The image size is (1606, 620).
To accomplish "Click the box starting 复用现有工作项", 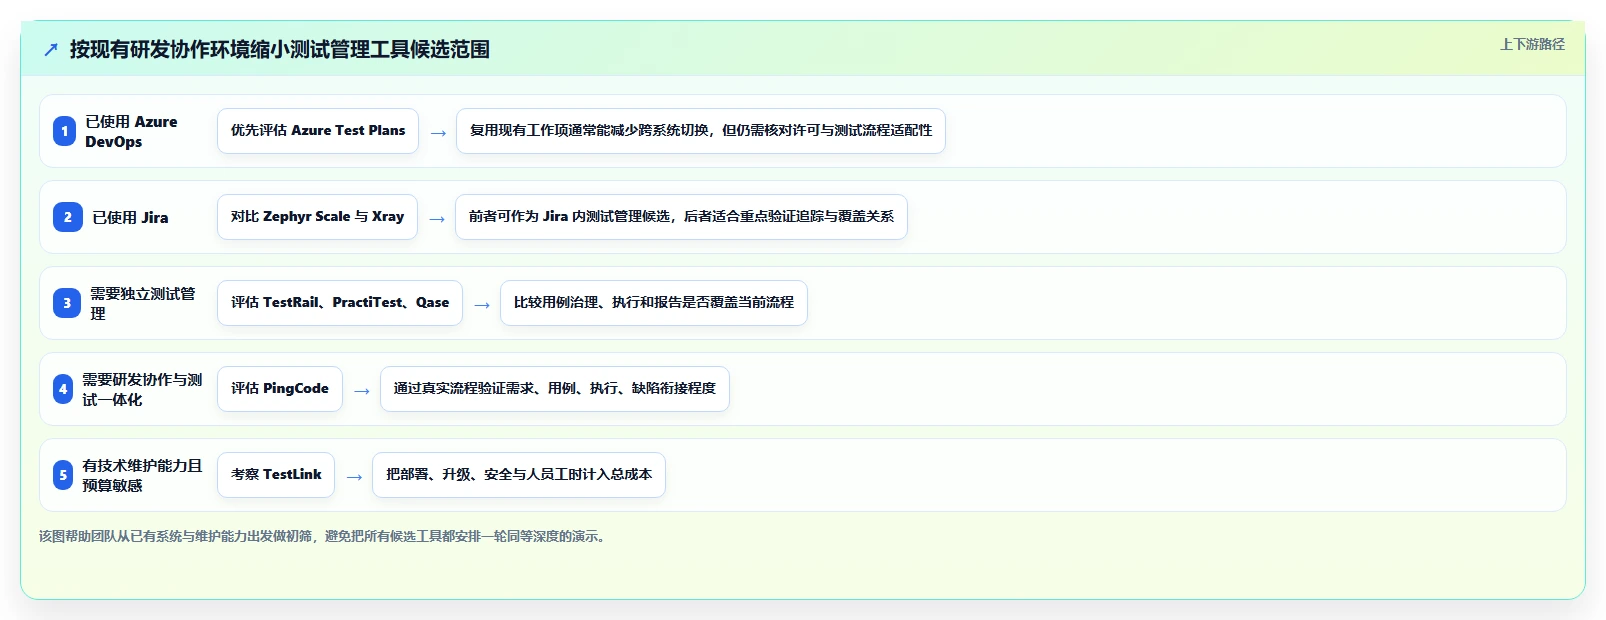I will [701, 131].
